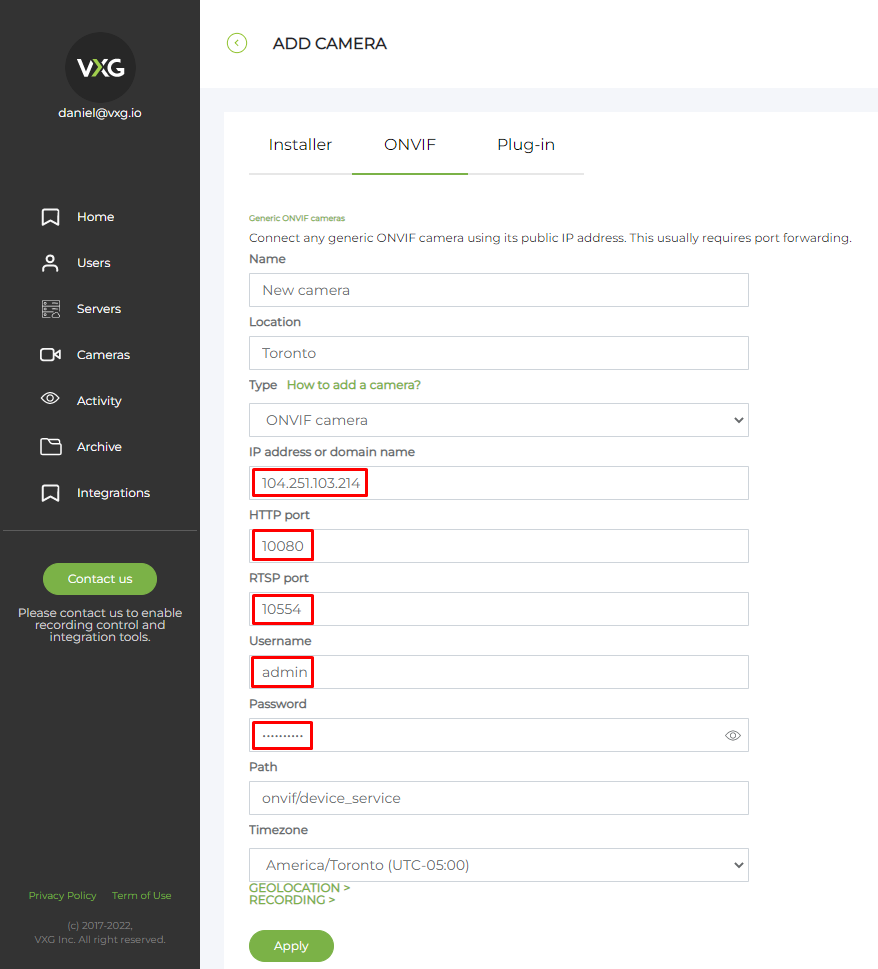
Task: Show the hidden password with the eye toggle
Action: (x=732, y=735)
